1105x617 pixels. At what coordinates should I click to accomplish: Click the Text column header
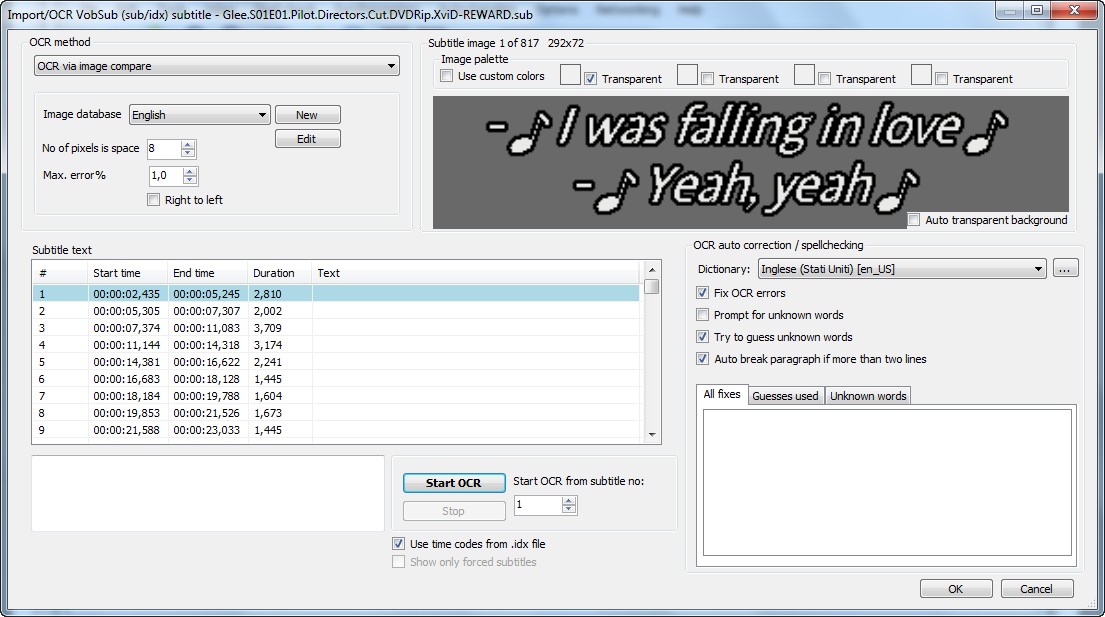[476, 273]
